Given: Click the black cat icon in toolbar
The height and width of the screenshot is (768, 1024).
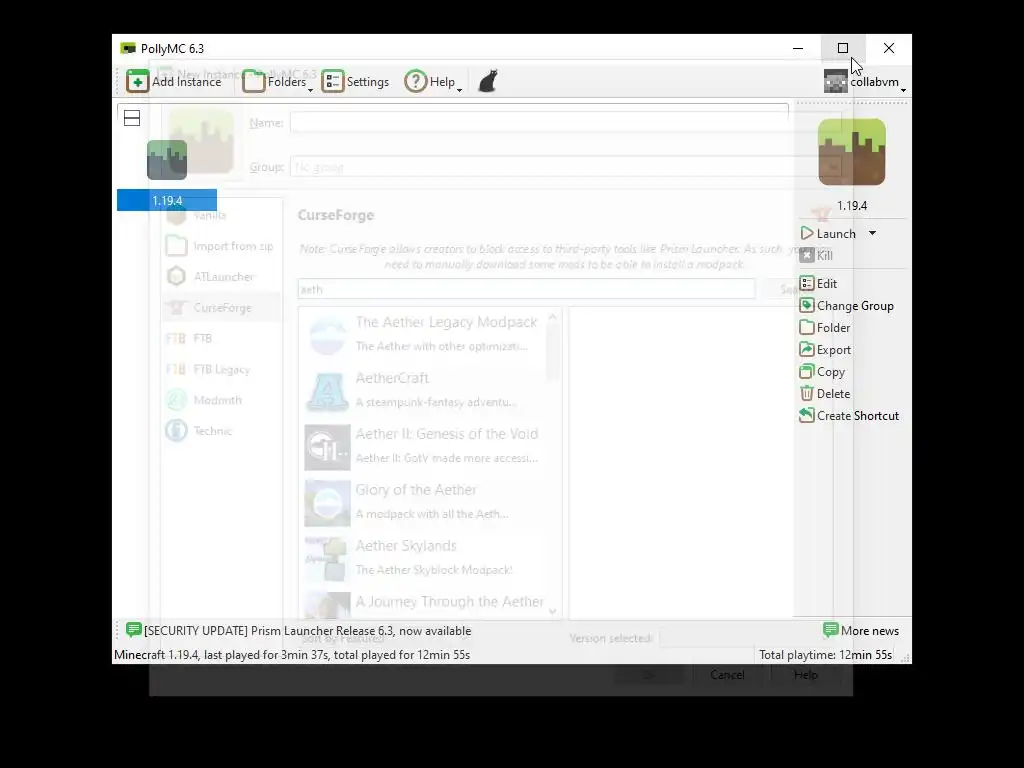Looking at the screenshot, I should [488, 82].
